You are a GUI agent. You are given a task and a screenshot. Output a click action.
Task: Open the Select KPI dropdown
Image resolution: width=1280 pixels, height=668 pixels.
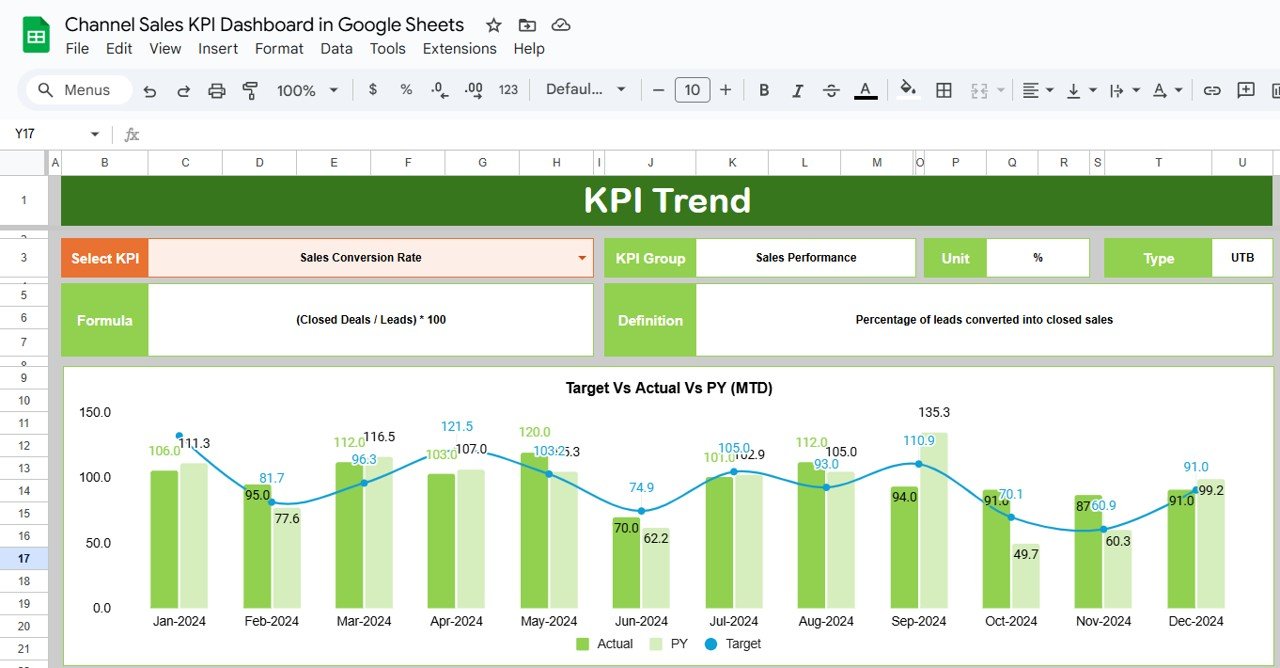coord(583,257)
